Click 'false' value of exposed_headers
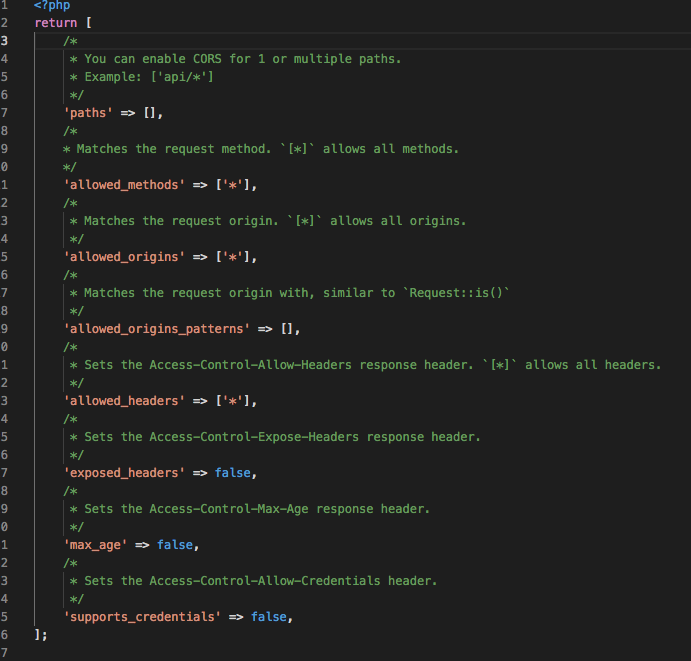Screen dimensions: 691x661 point(233,473)
